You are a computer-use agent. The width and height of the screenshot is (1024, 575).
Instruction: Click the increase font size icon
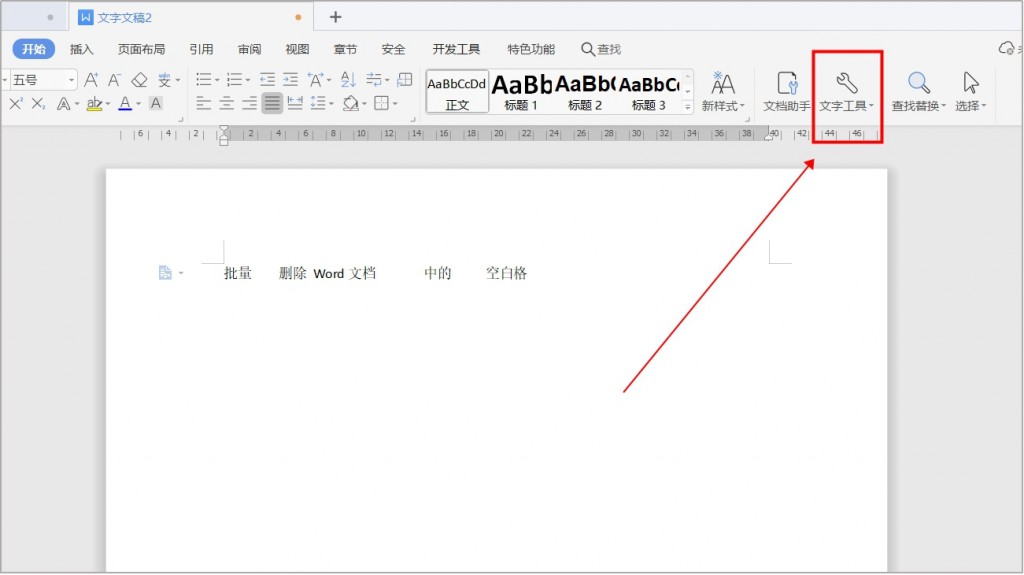91,80
